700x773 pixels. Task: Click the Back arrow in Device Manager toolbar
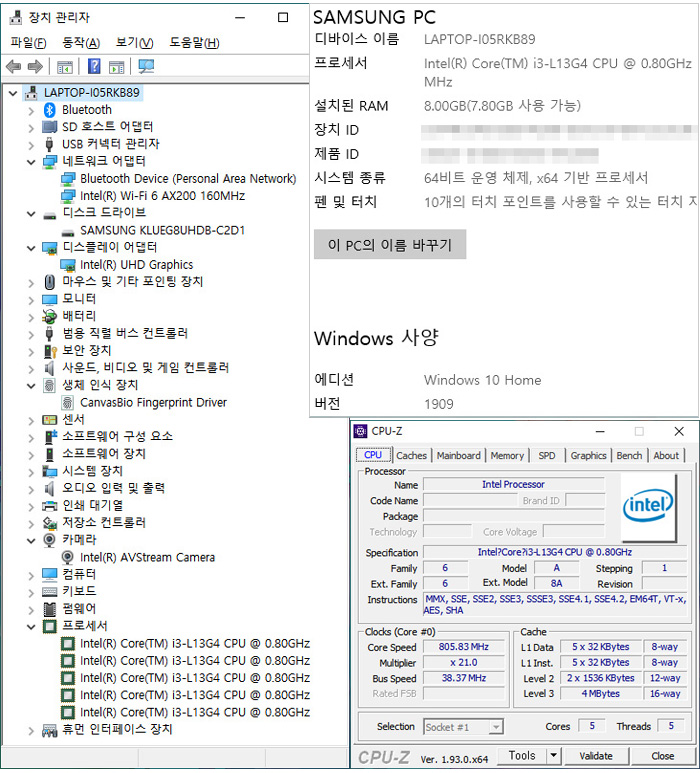(13, 67)
